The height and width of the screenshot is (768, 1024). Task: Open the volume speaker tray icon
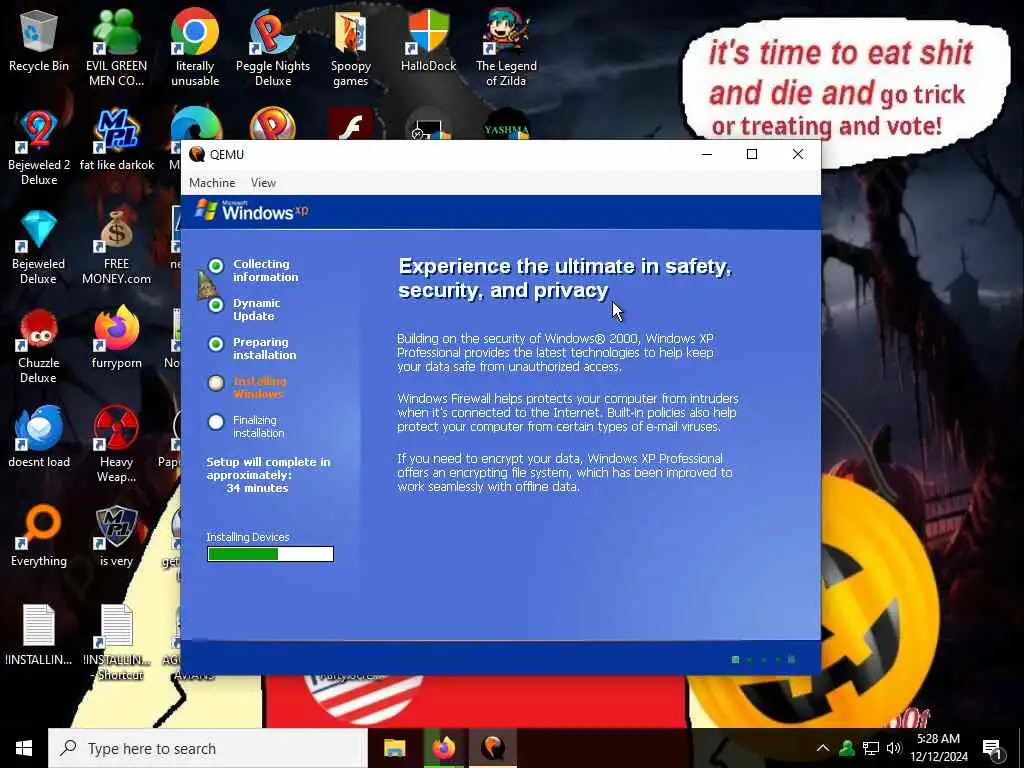894,748
